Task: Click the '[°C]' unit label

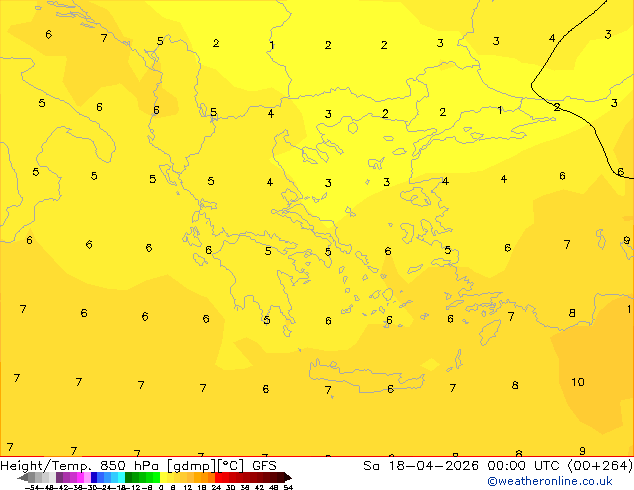Action: coord(231,466)
